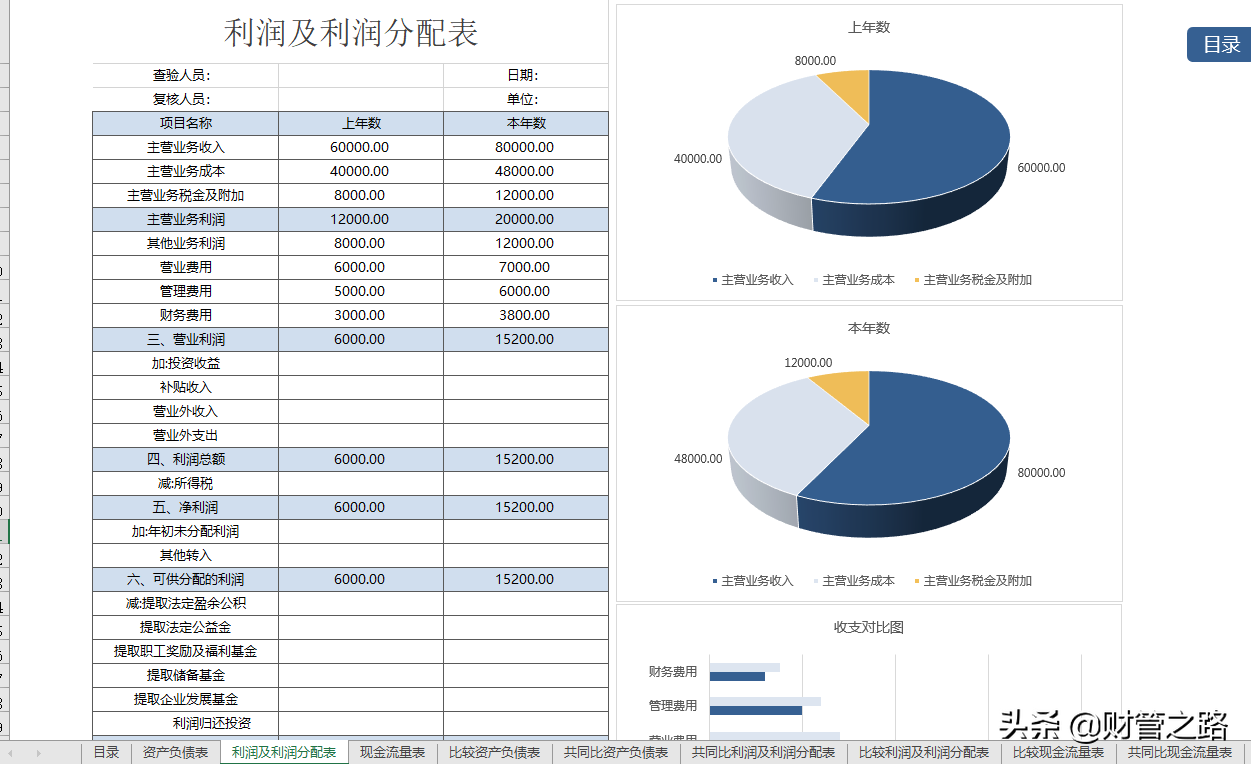Select the 上年数 pie chart title
Image resolution: width=1251 pixels, height=764 pixels.
tap(869, 27)
